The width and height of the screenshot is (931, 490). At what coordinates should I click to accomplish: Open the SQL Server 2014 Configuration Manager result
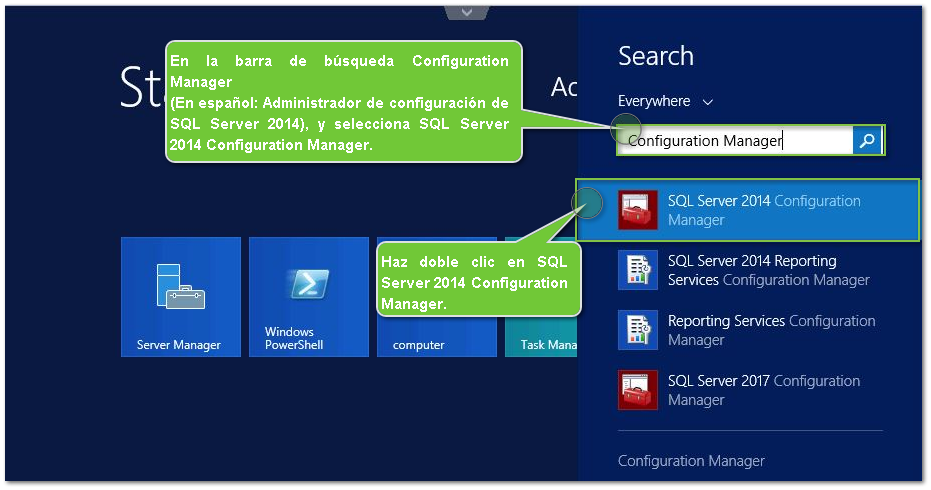[747, 210]
